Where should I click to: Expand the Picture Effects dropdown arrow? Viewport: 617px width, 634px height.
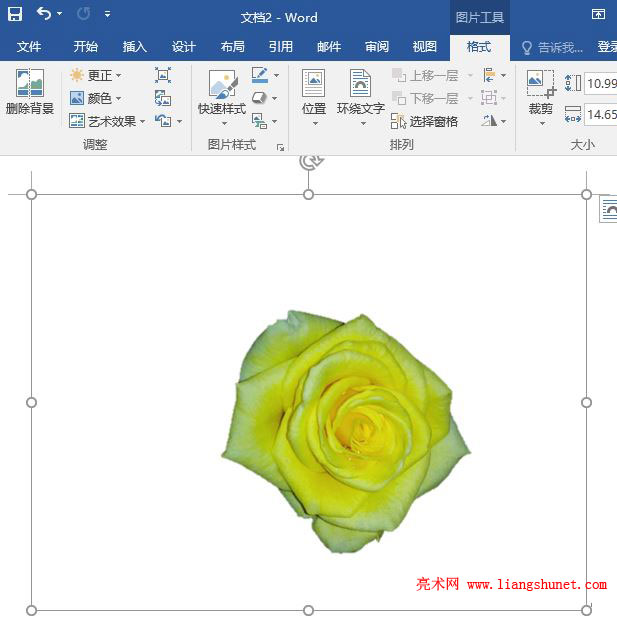point(275,98)
